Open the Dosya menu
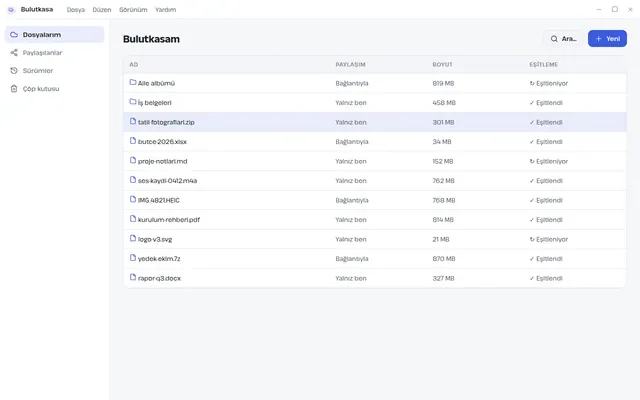The width and height of the screenshot is (640, 400). tap(76, 10)
